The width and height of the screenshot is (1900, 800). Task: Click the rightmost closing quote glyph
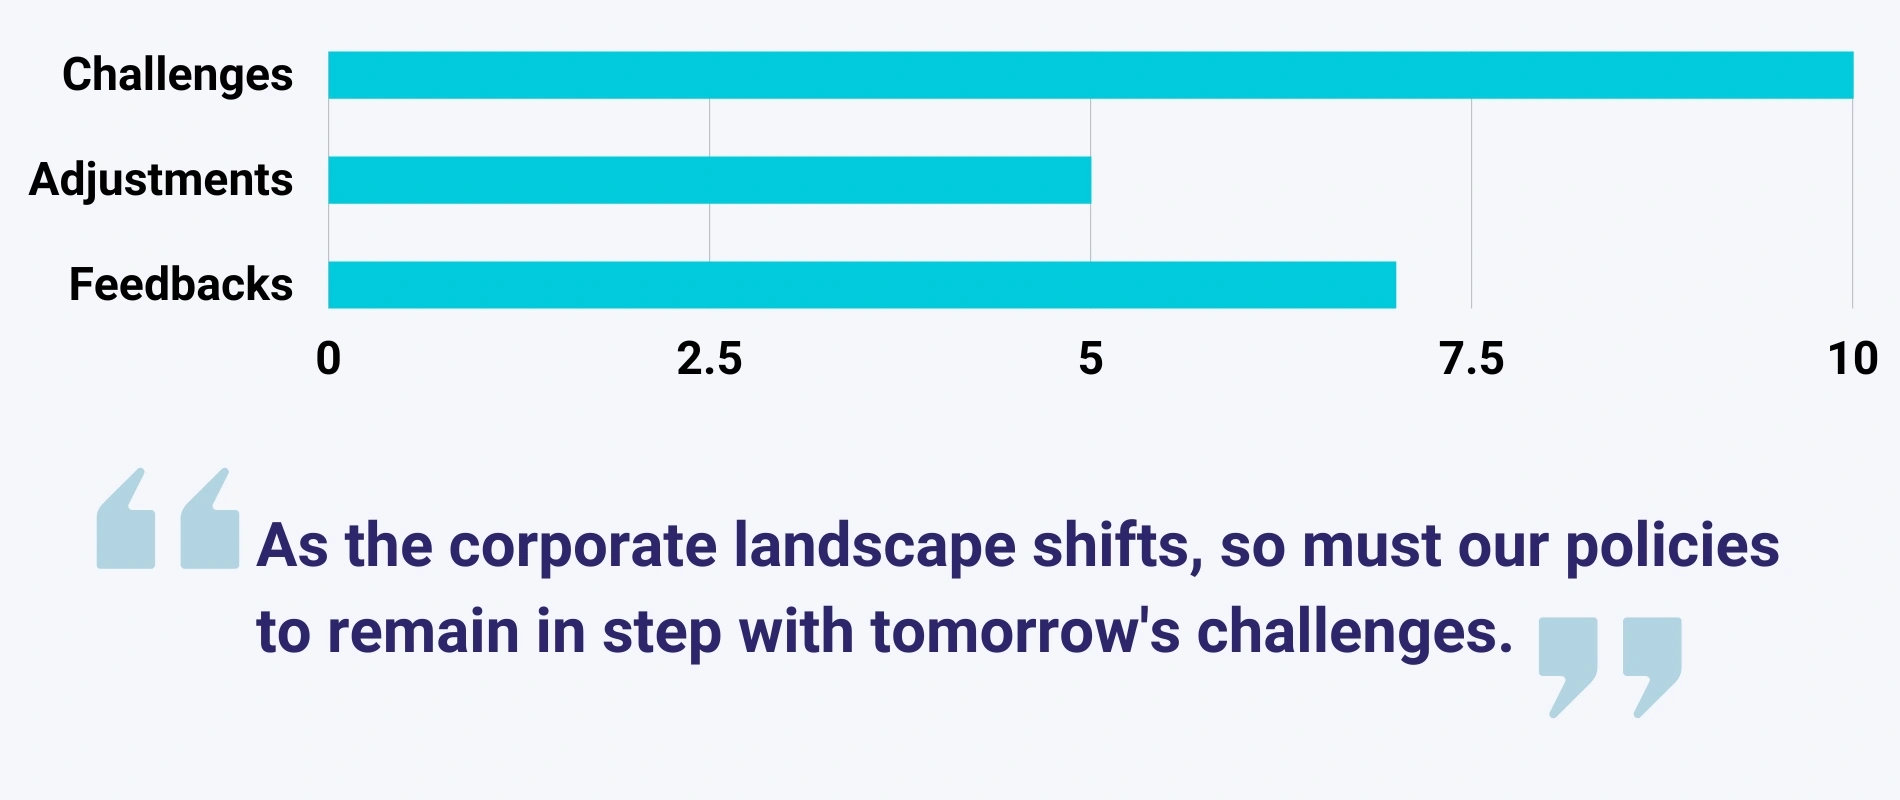click(x=1652, y=666)
